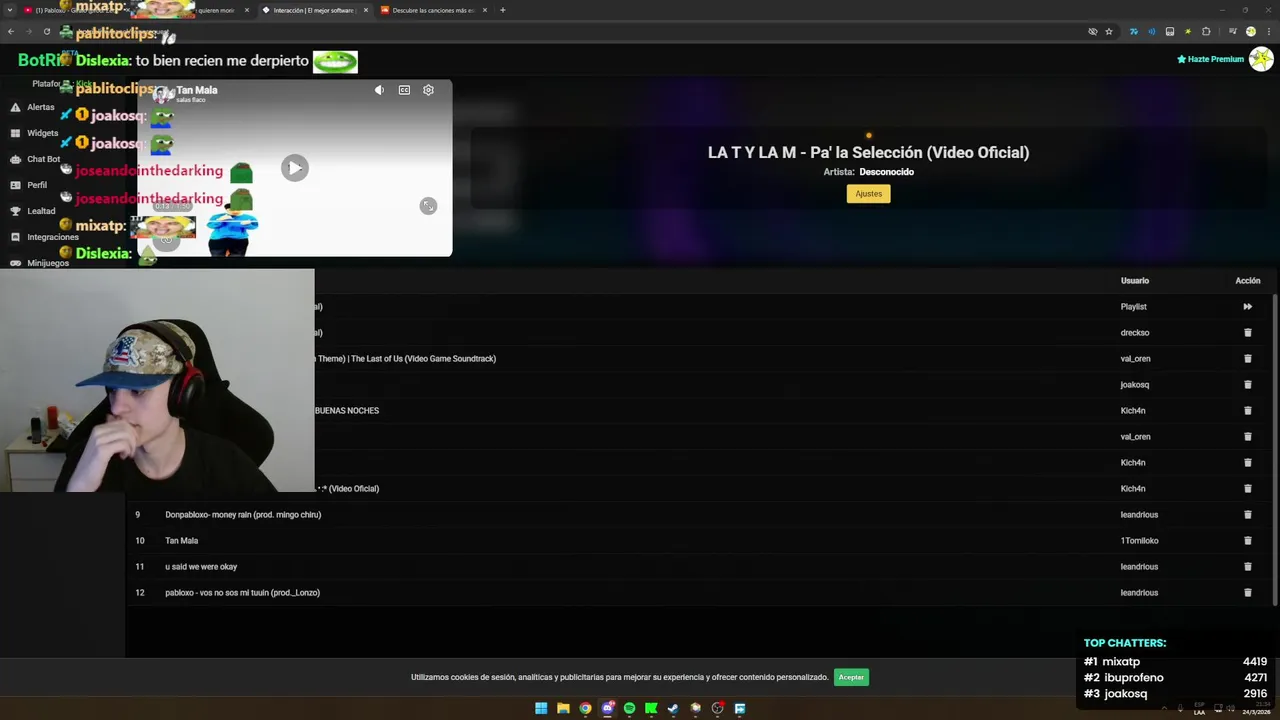Image resolution: width=1280 pixels, height=720 pixels.
Task: Click the Ajustes button
Action: pyautogui.click(x=868, y=194)
